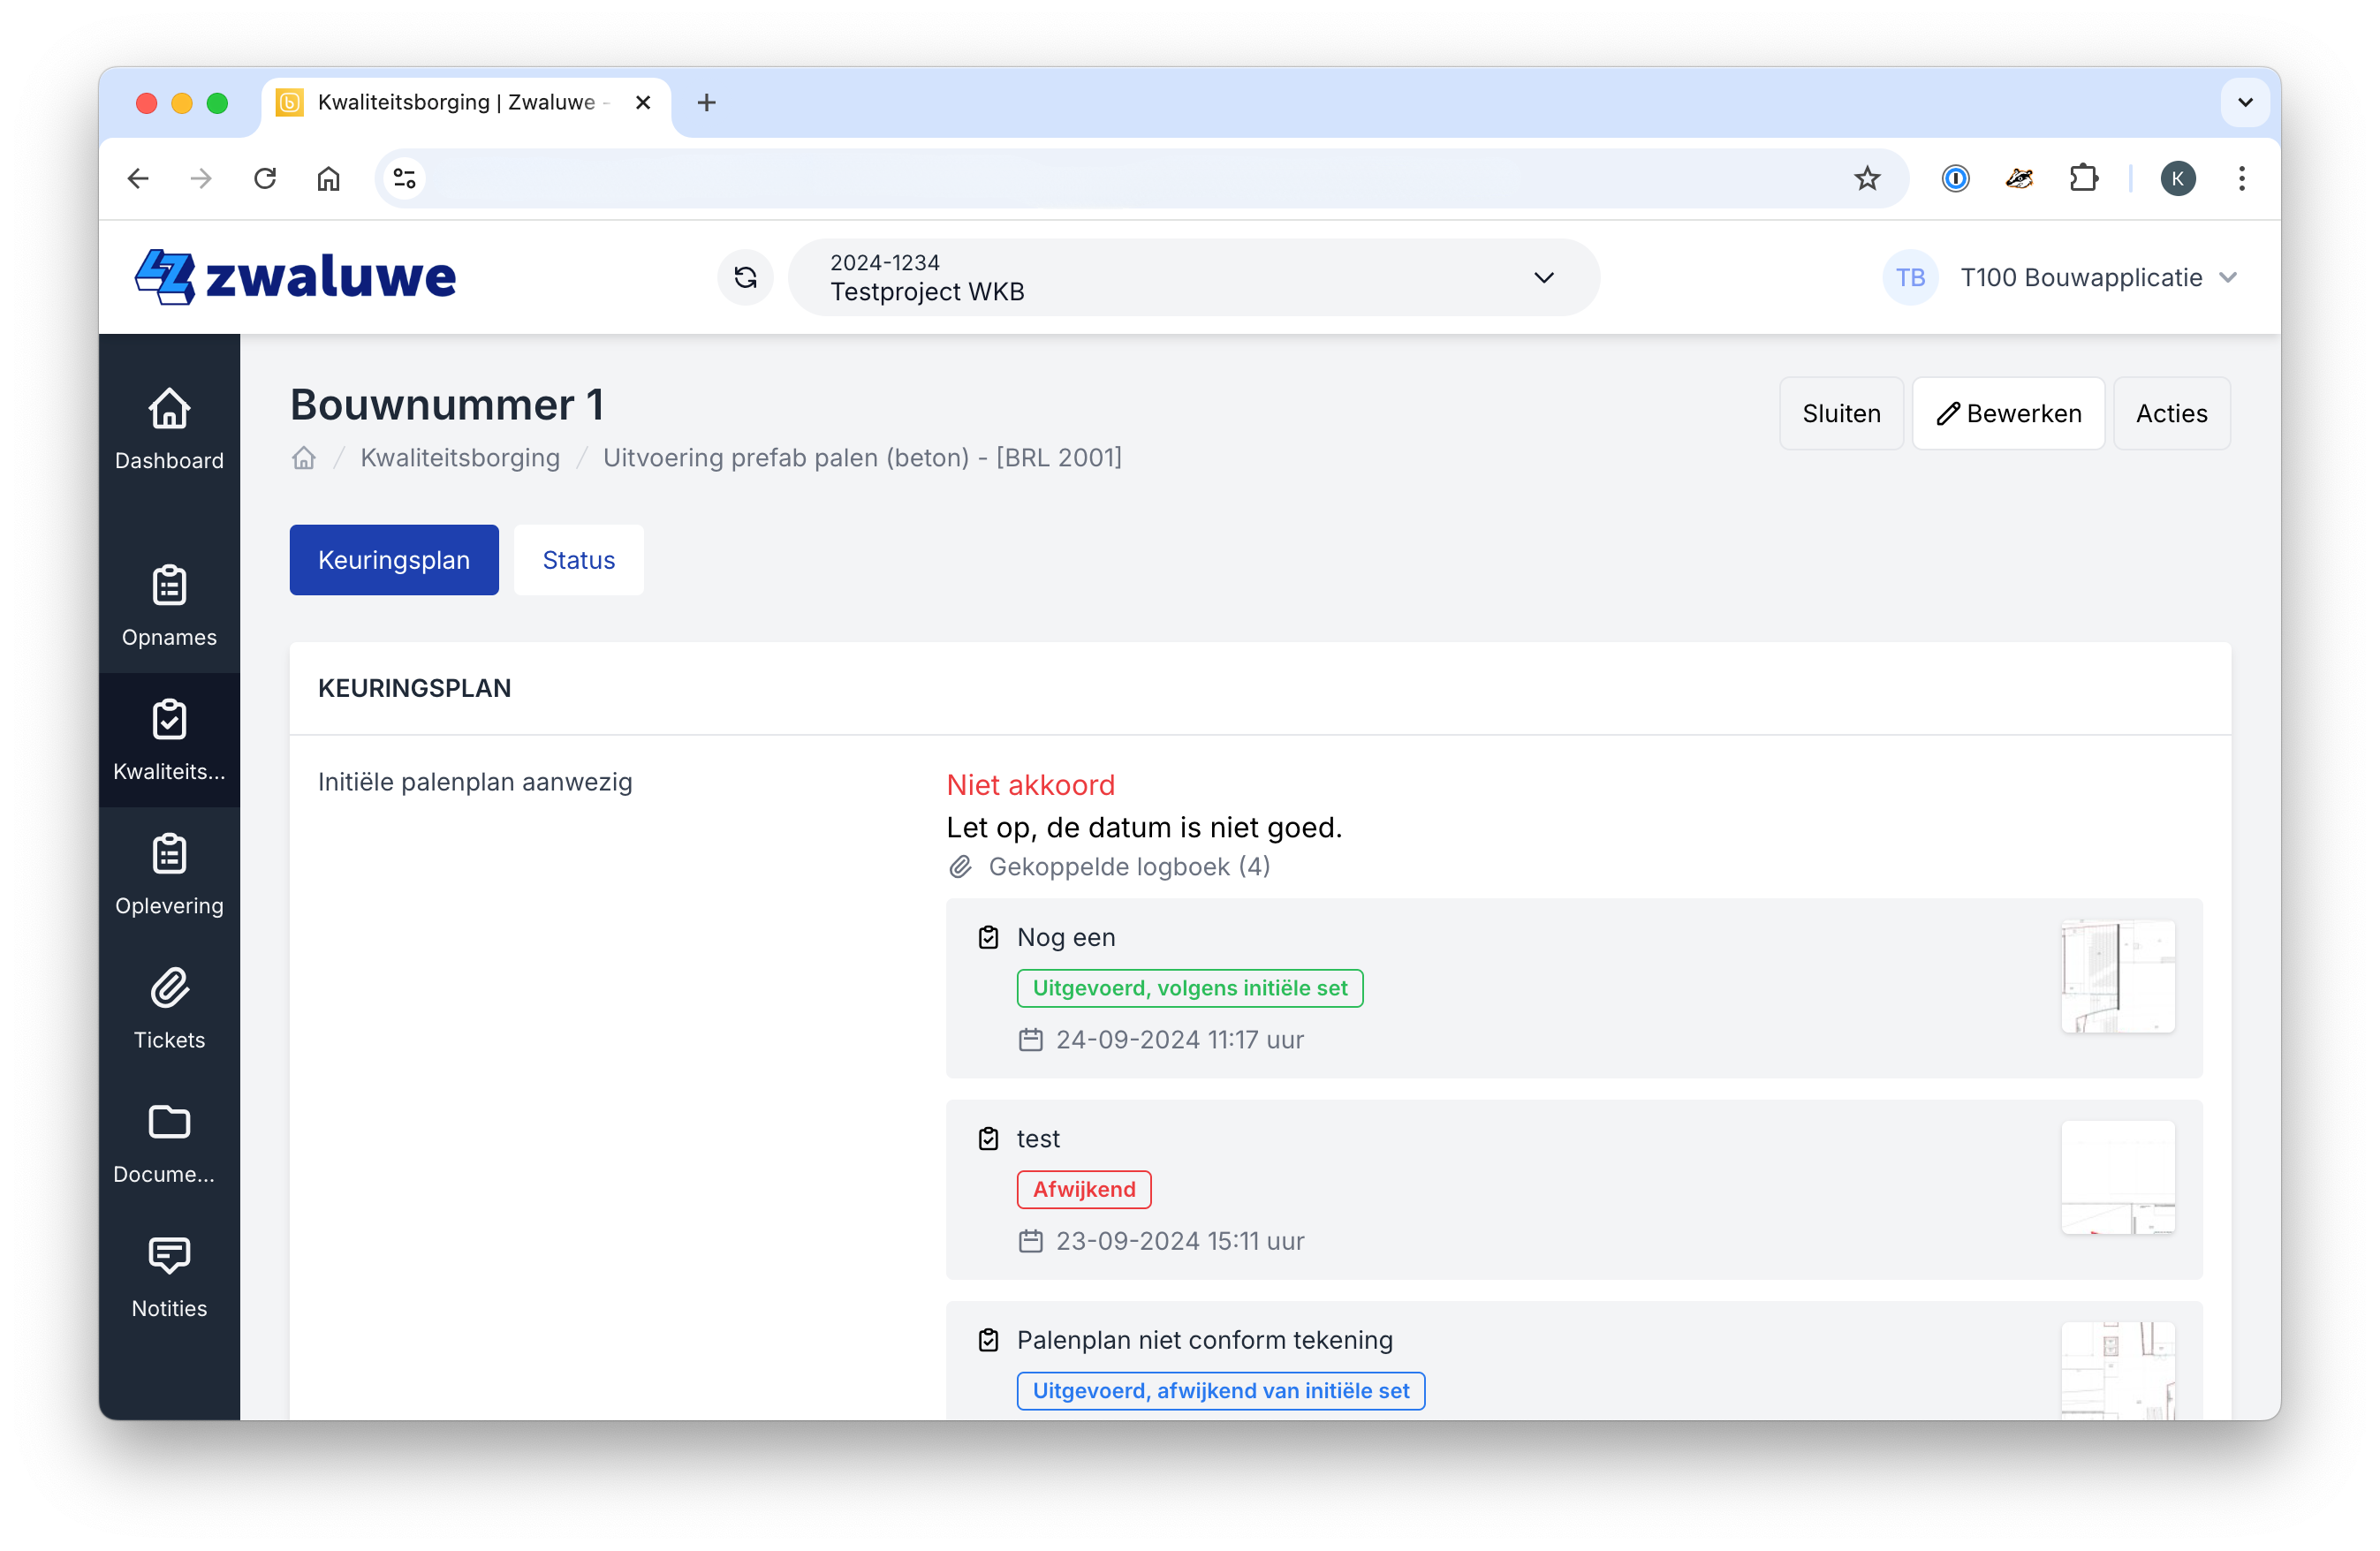Close the Kwaliteitsborging browser tab
The height and width of the screenshot is (1551, 2380).
click(643, 102)
